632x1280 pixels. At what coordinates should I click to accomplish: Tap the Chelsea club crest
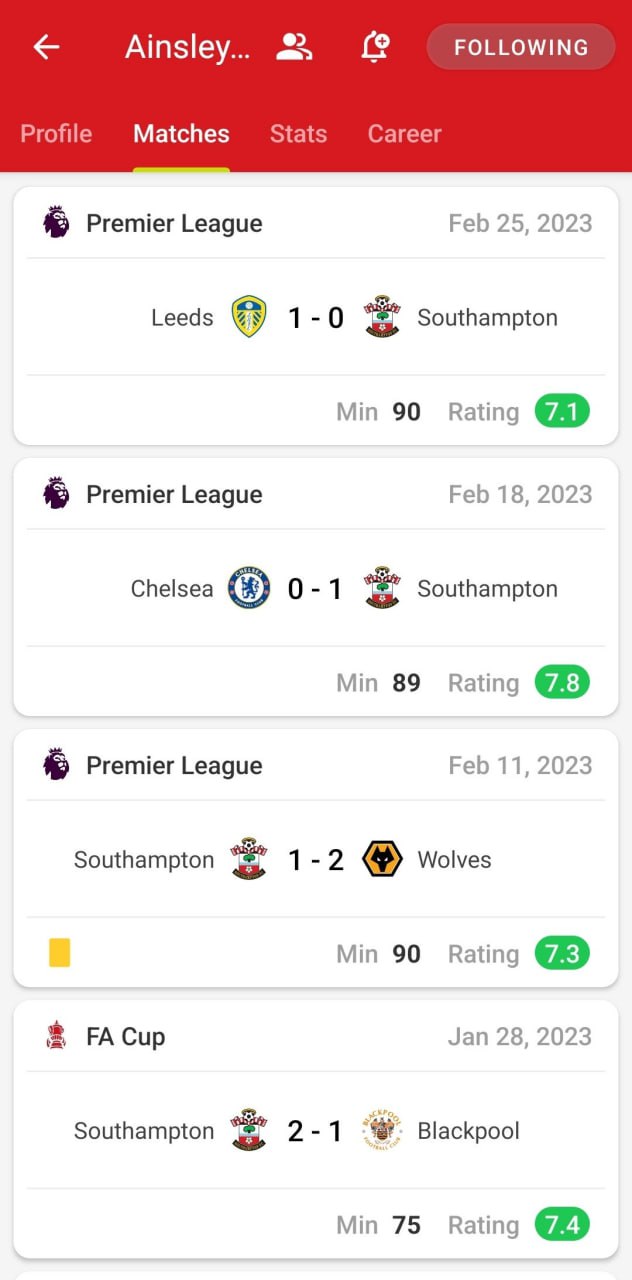pos(249,588)
